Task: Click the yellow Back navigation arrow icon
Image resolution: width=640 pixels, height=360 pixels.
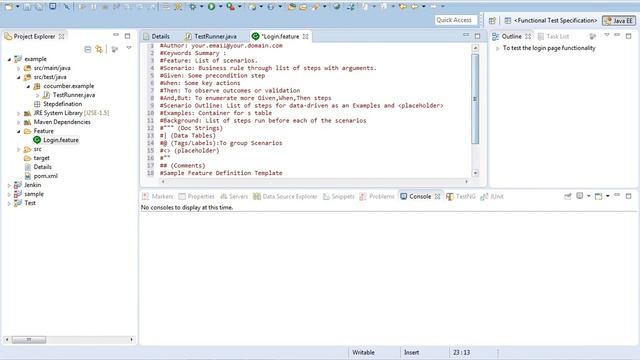Action: [414, 7]
